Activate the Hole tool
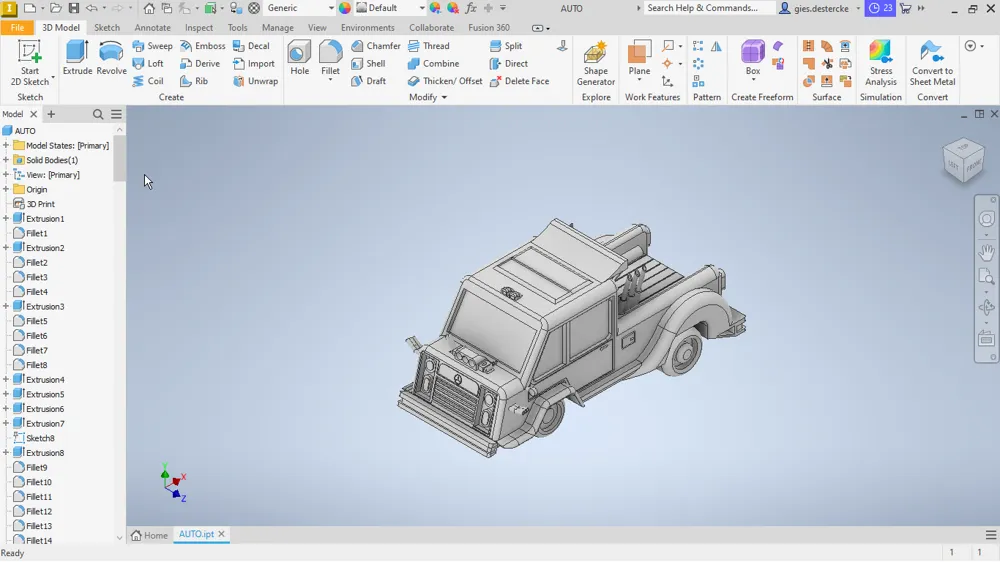Screen dimensions: 1000x562 click(299, 58)
